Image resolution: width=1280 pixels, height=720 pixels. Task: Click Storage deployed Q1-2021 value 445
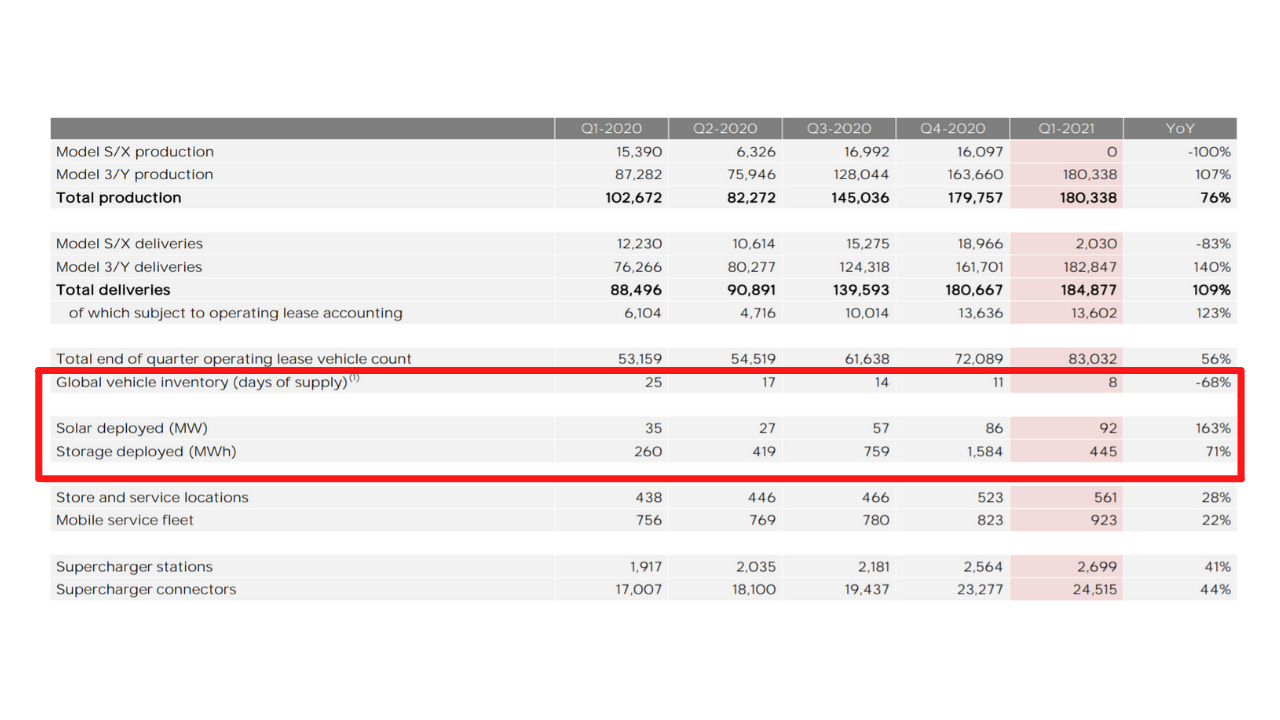coord(1104,451)
